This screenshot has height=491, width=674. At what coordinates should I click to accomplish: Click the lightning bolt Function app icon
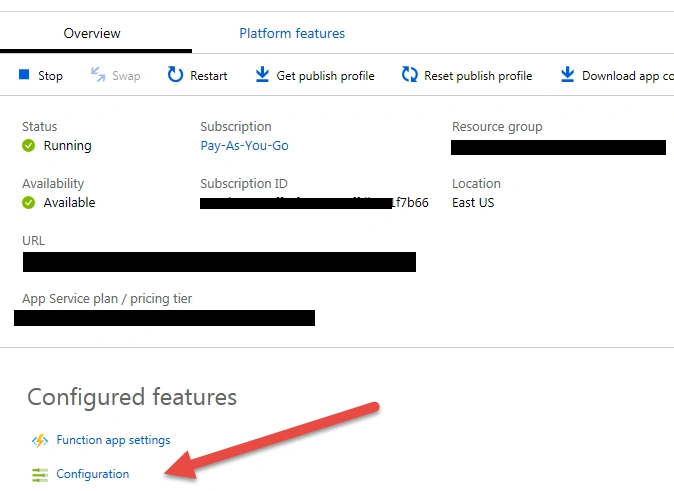click(x=40, y=441)
